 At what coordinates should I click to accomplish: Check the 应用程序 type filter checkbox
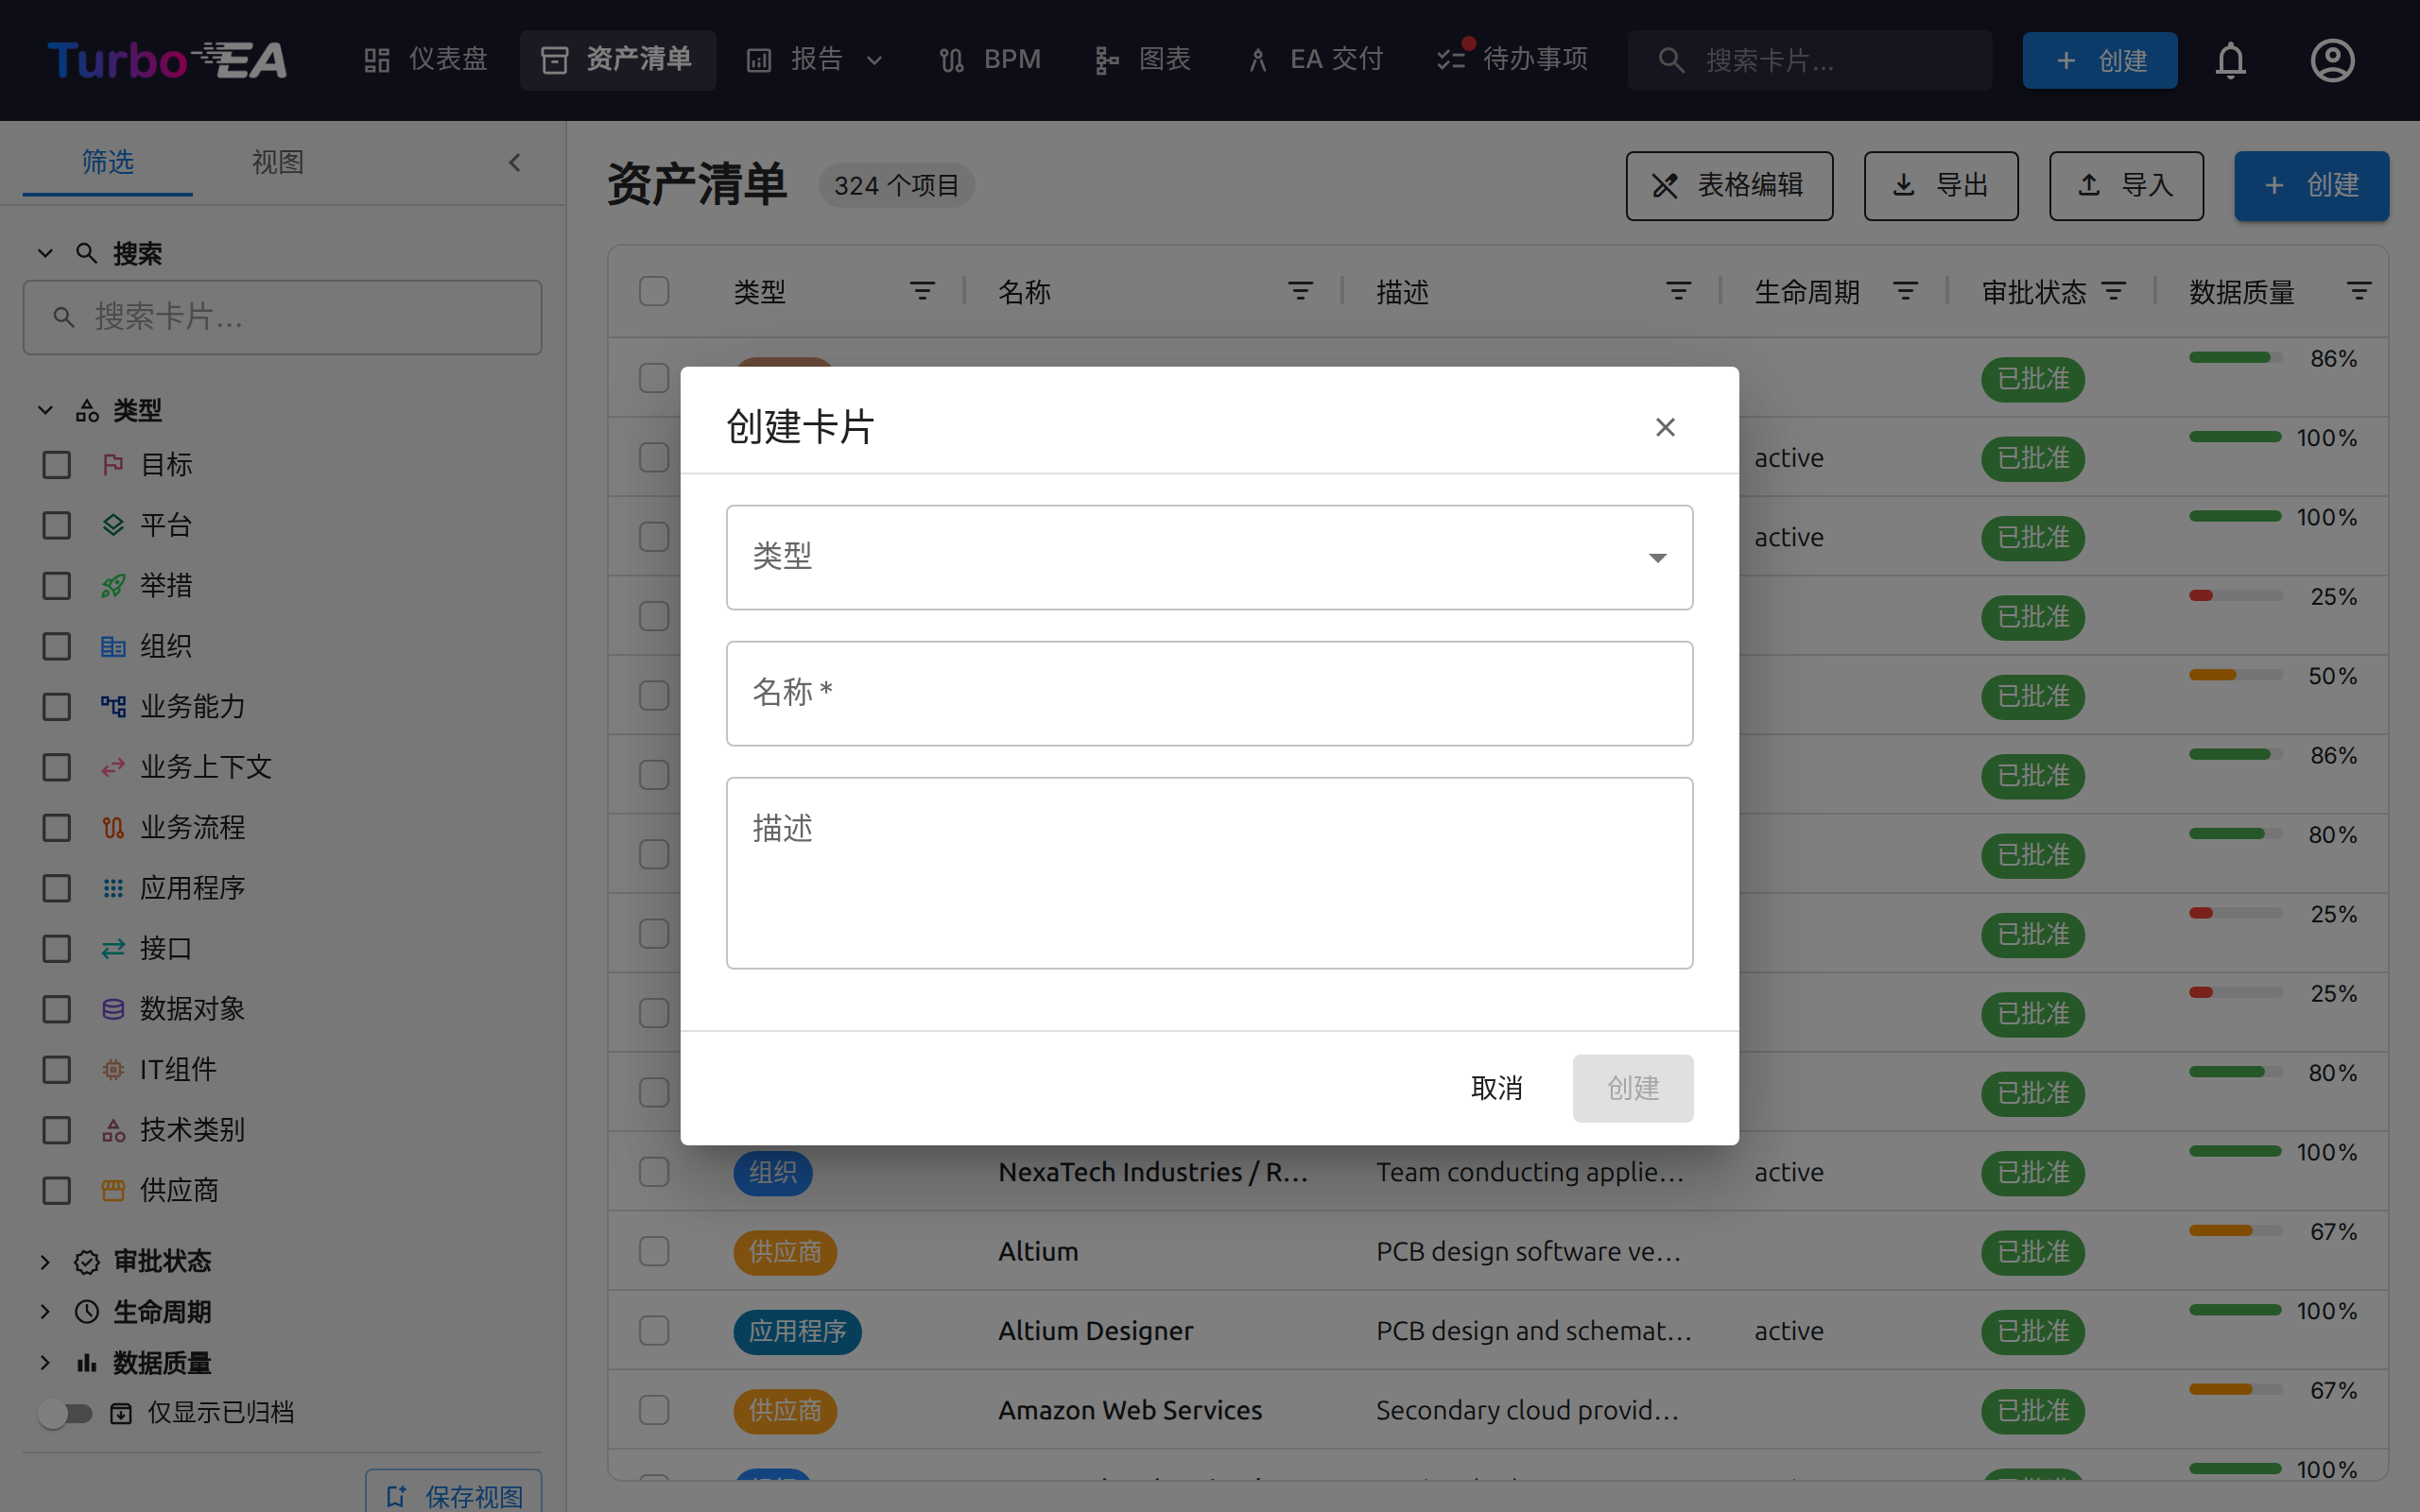[57, 888]
